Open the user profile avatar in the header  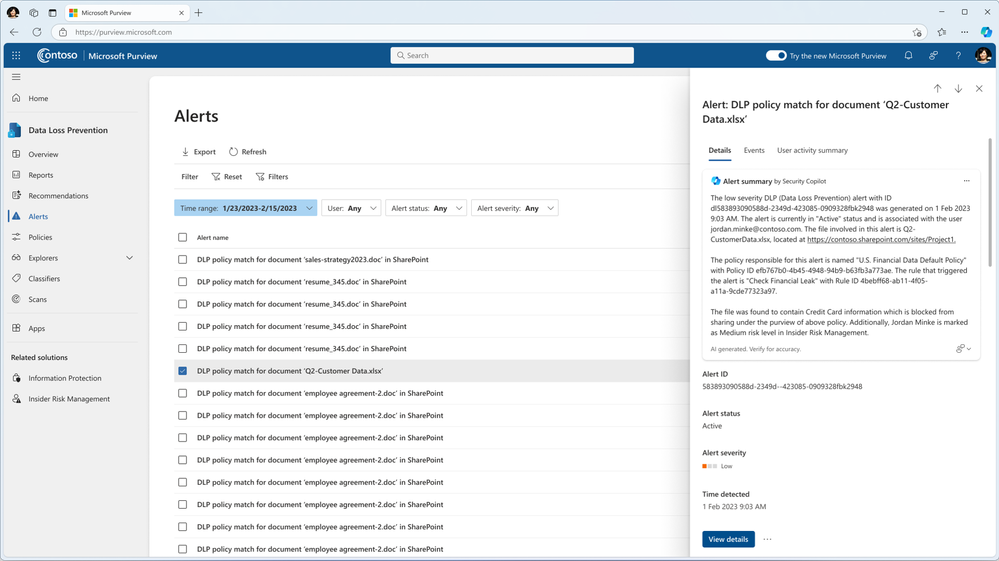point(983,55)
